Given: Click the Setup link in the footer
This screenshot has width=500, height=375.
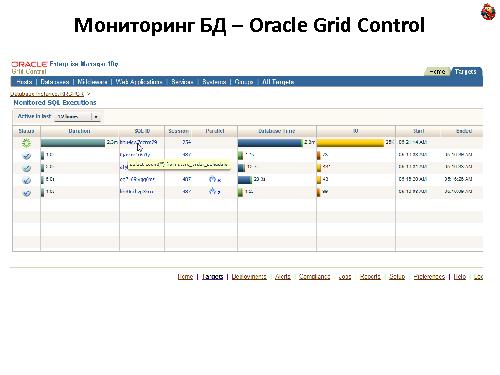Looking at the screenshot, I should click(x=397, y=276).
